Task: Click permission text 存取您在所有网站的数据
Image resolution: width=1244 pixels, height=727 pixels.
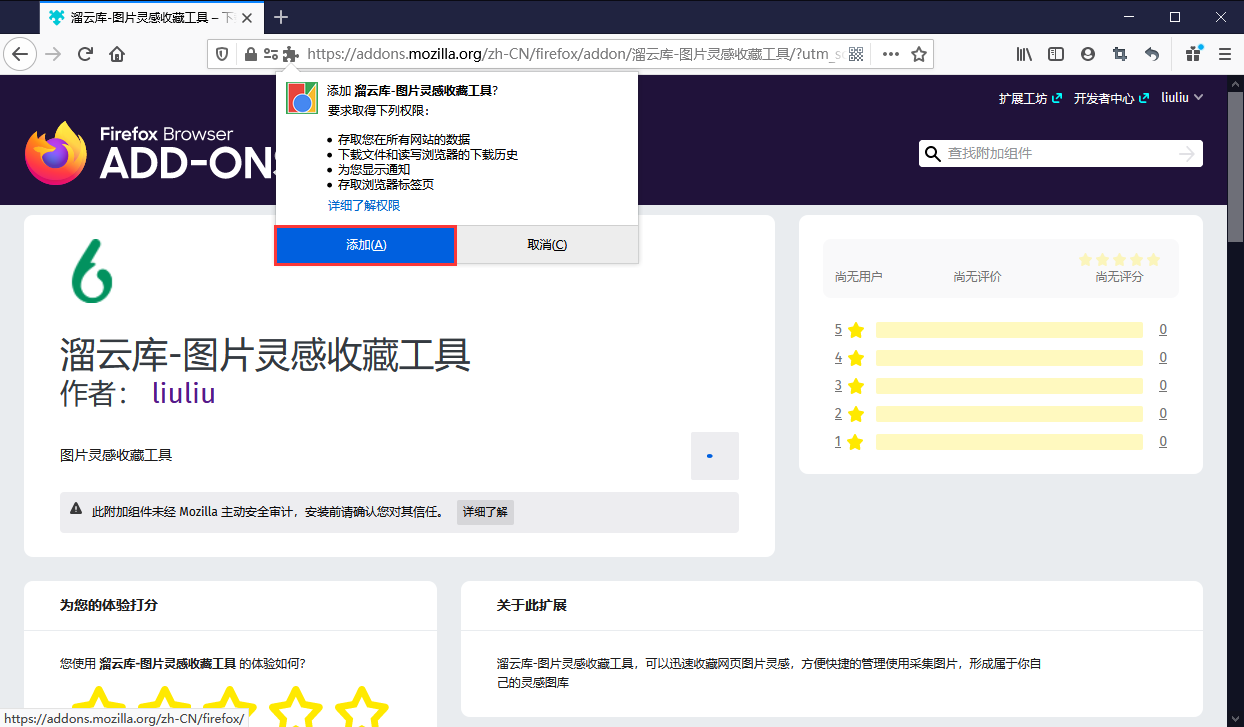Action: (404, 139)
